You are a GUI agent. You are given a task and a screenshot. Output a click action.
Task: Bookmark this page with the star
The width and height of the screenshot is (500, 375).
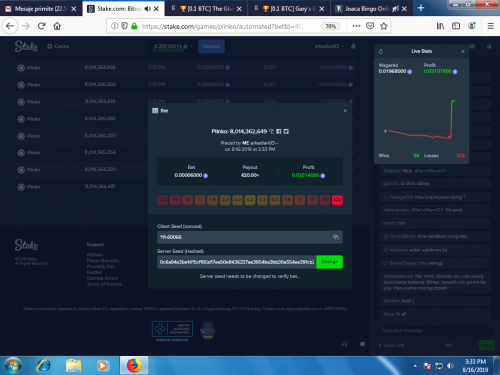coord(384,26)
